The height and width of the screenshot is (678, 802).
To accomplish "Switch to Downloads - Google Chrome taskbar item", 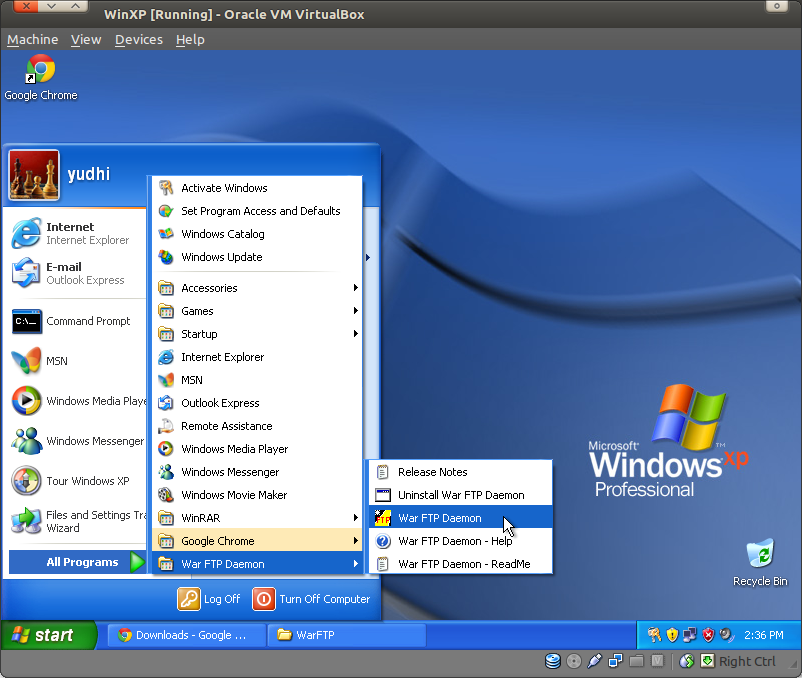I will [x=186, y=635].
